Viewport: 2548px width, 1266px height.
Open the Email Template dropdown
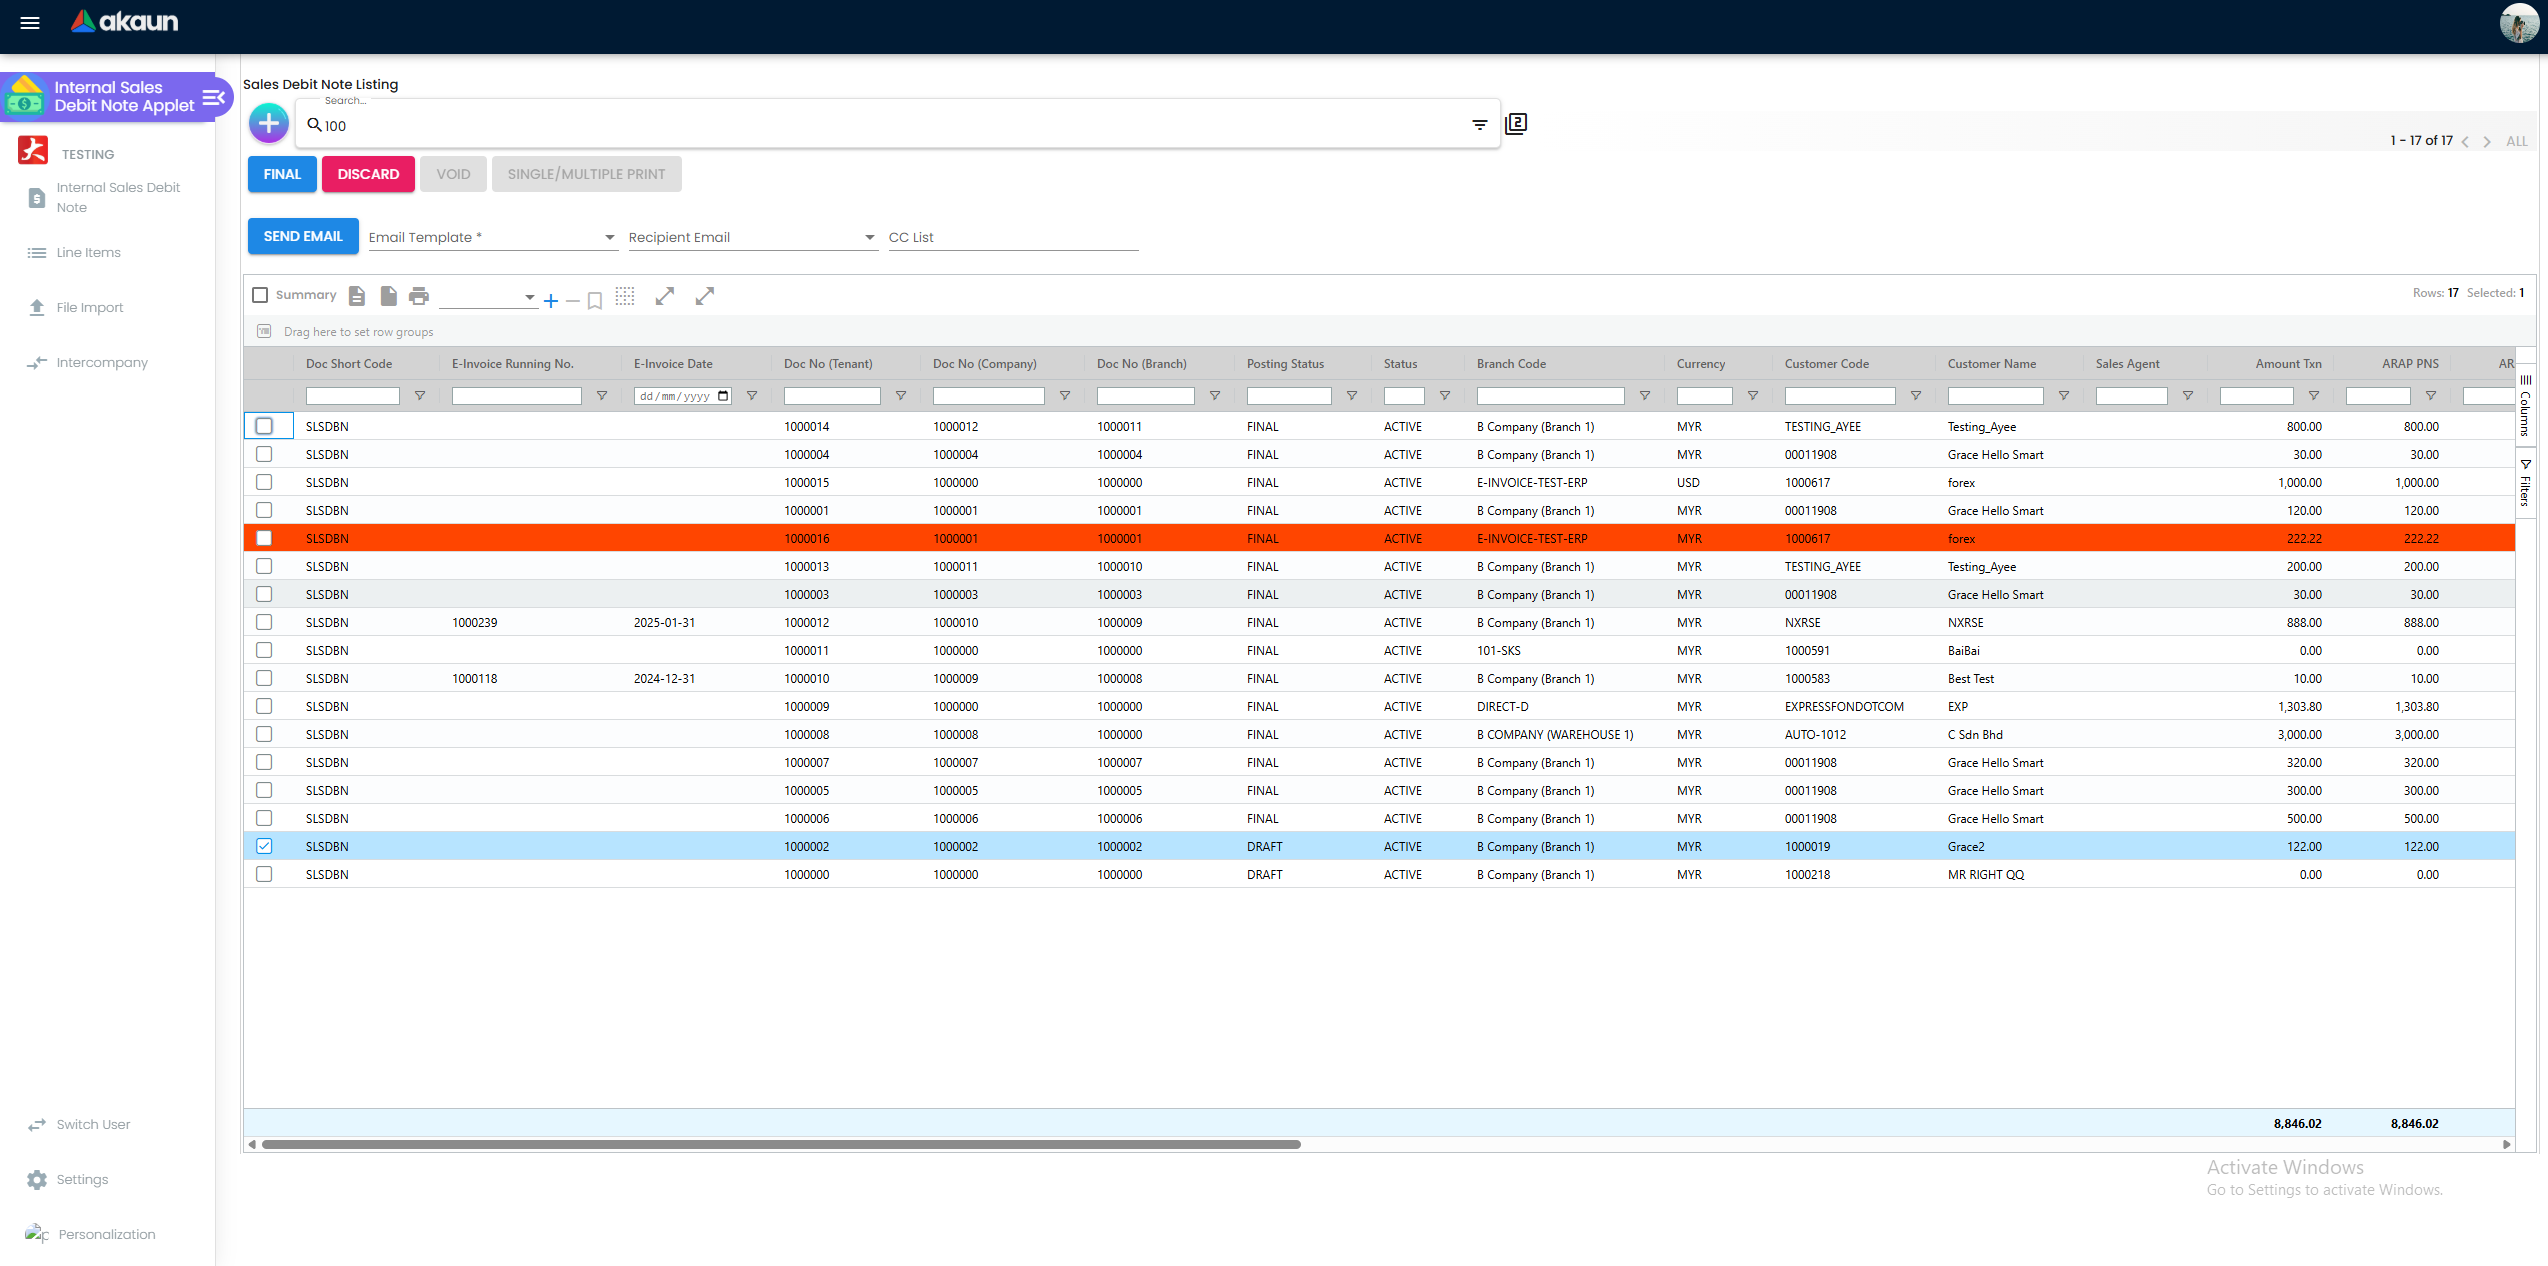point(493,237)
